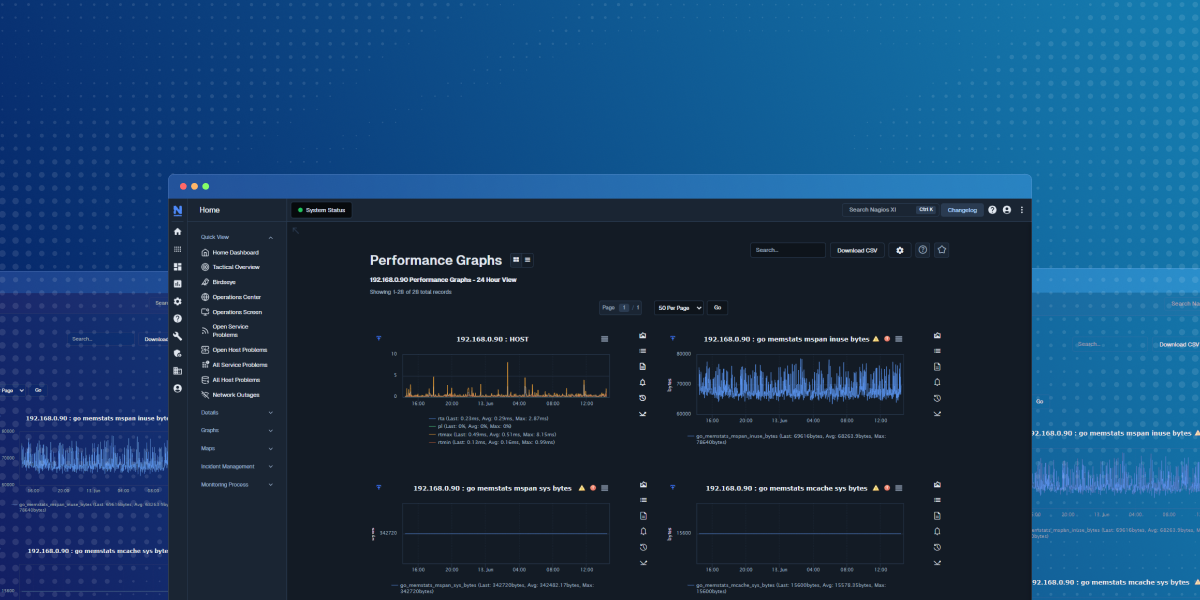
Task: Click the user account icon in the header
Action: [1006, 210]
